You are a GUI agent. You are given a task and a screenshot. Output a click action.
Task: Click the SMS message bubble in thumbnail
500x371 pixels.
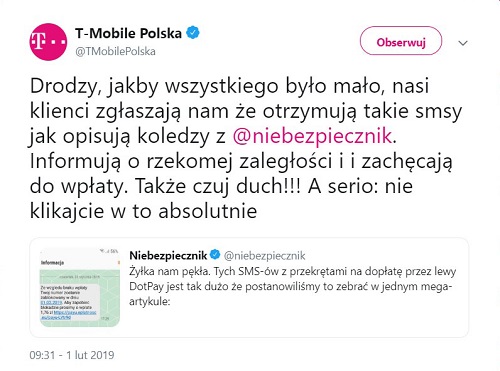[x=69, y=303]
